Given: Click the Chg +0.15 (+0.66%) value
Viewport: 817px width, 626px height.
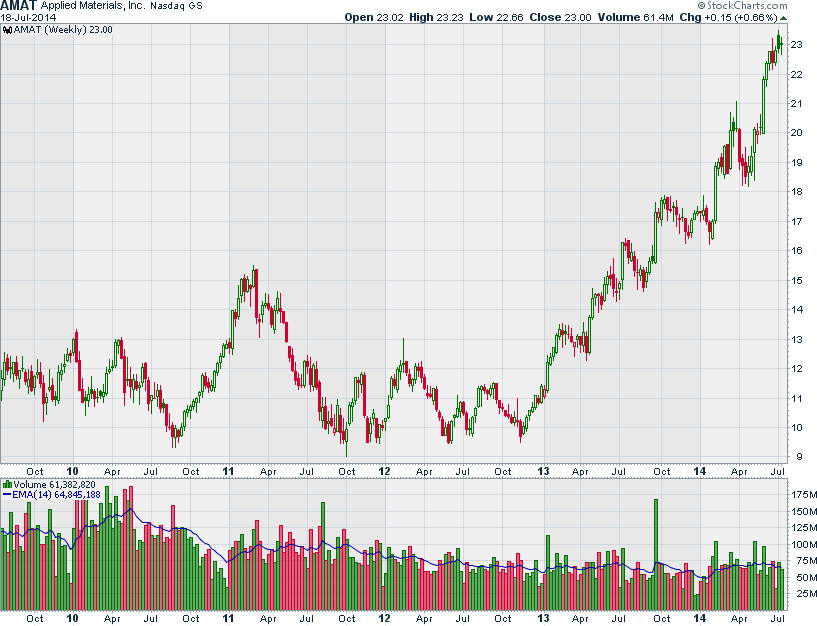Looking at the screenshot, I should point(728,17).
